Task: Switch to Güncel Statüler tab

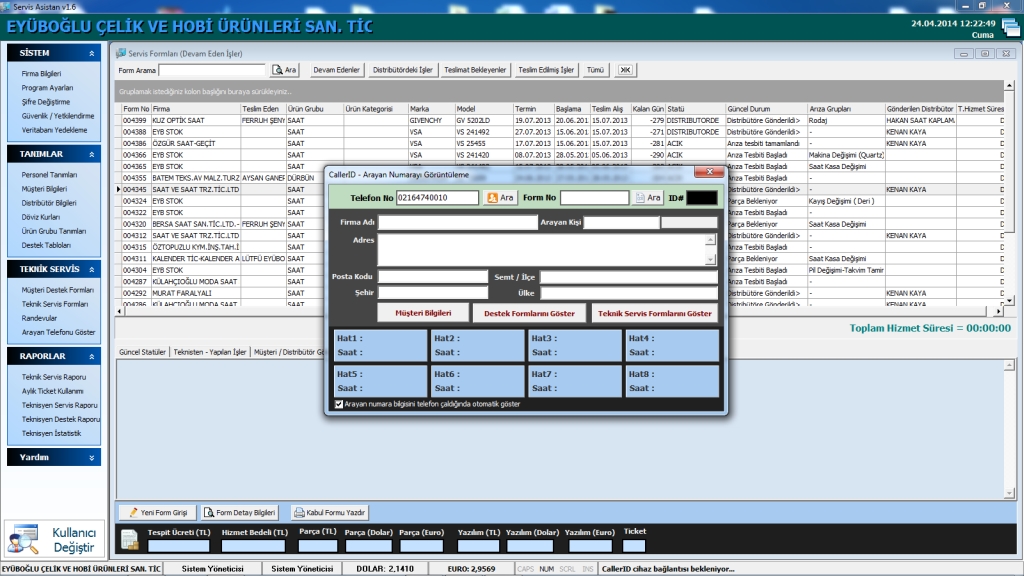Action: point(142,352)
